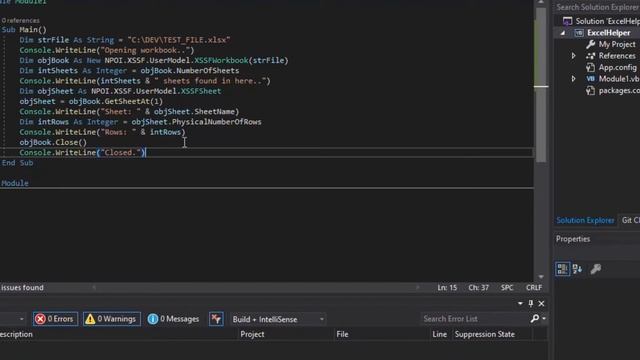Click the End Sub line
Screen dimensions: 640x360
coord(18,162)
